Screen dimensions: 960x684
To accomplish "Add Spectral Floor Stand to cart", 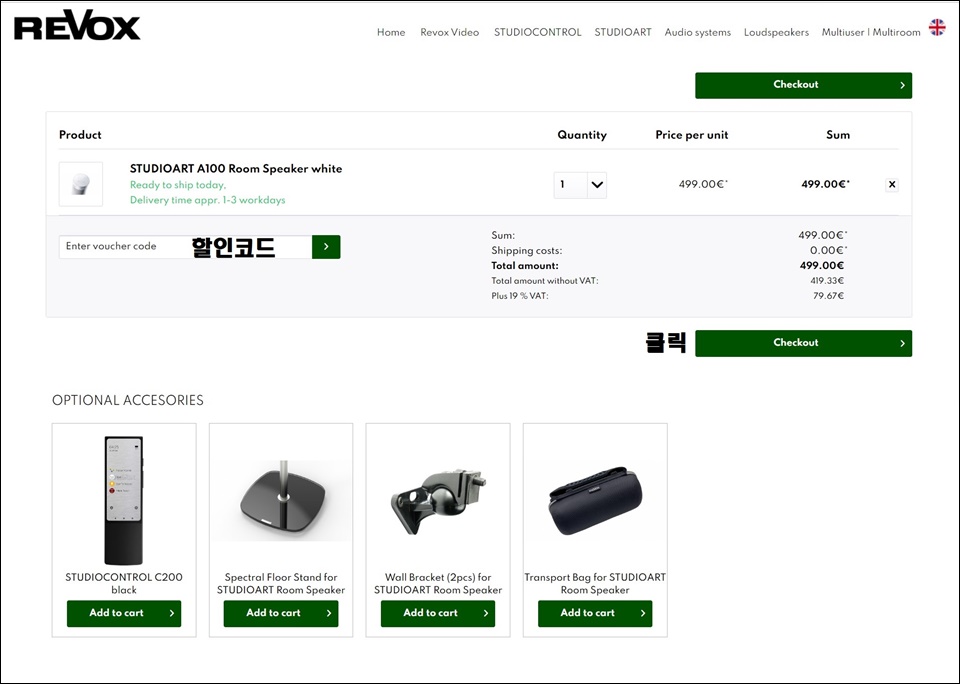I will click(281, 613).
